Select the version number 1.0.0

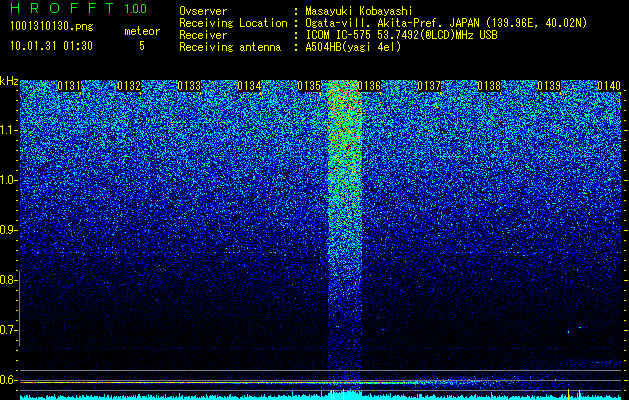point(136,8)
